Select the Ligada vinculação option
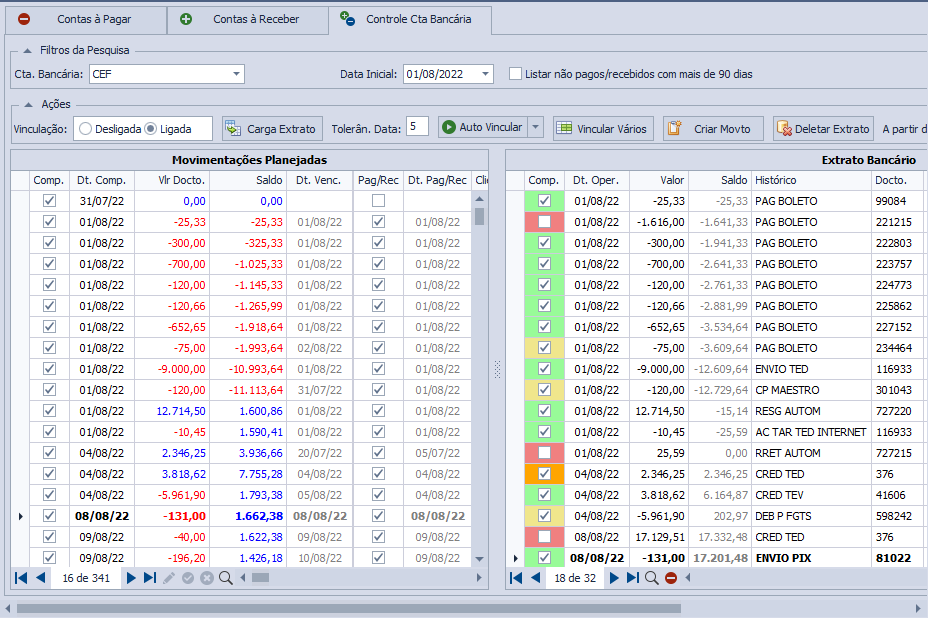 click(x=150, y=129)
